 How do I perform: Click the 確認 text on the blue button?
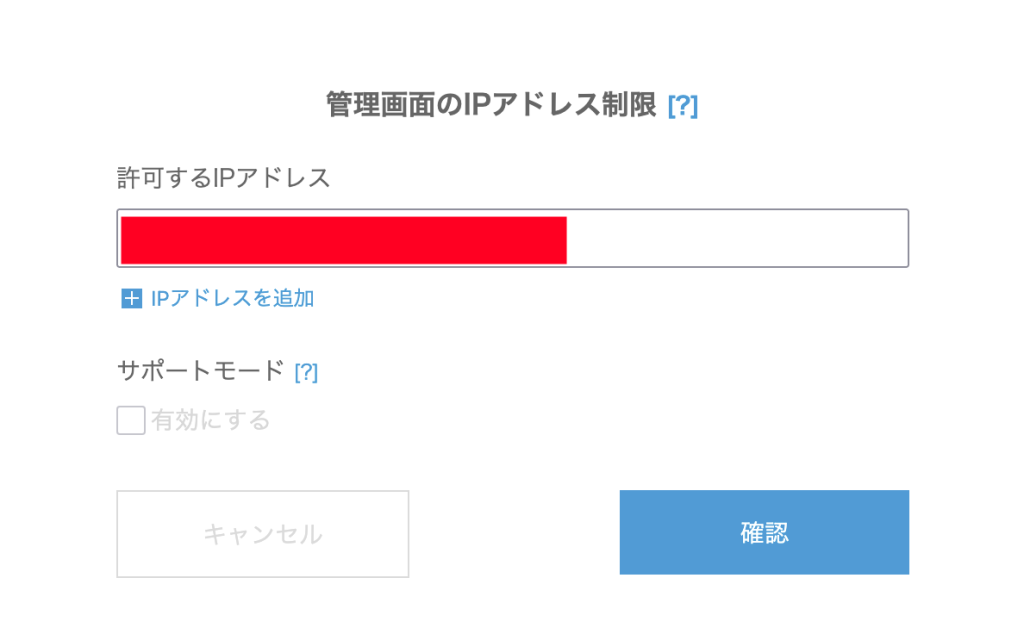(x=764, y=532)
